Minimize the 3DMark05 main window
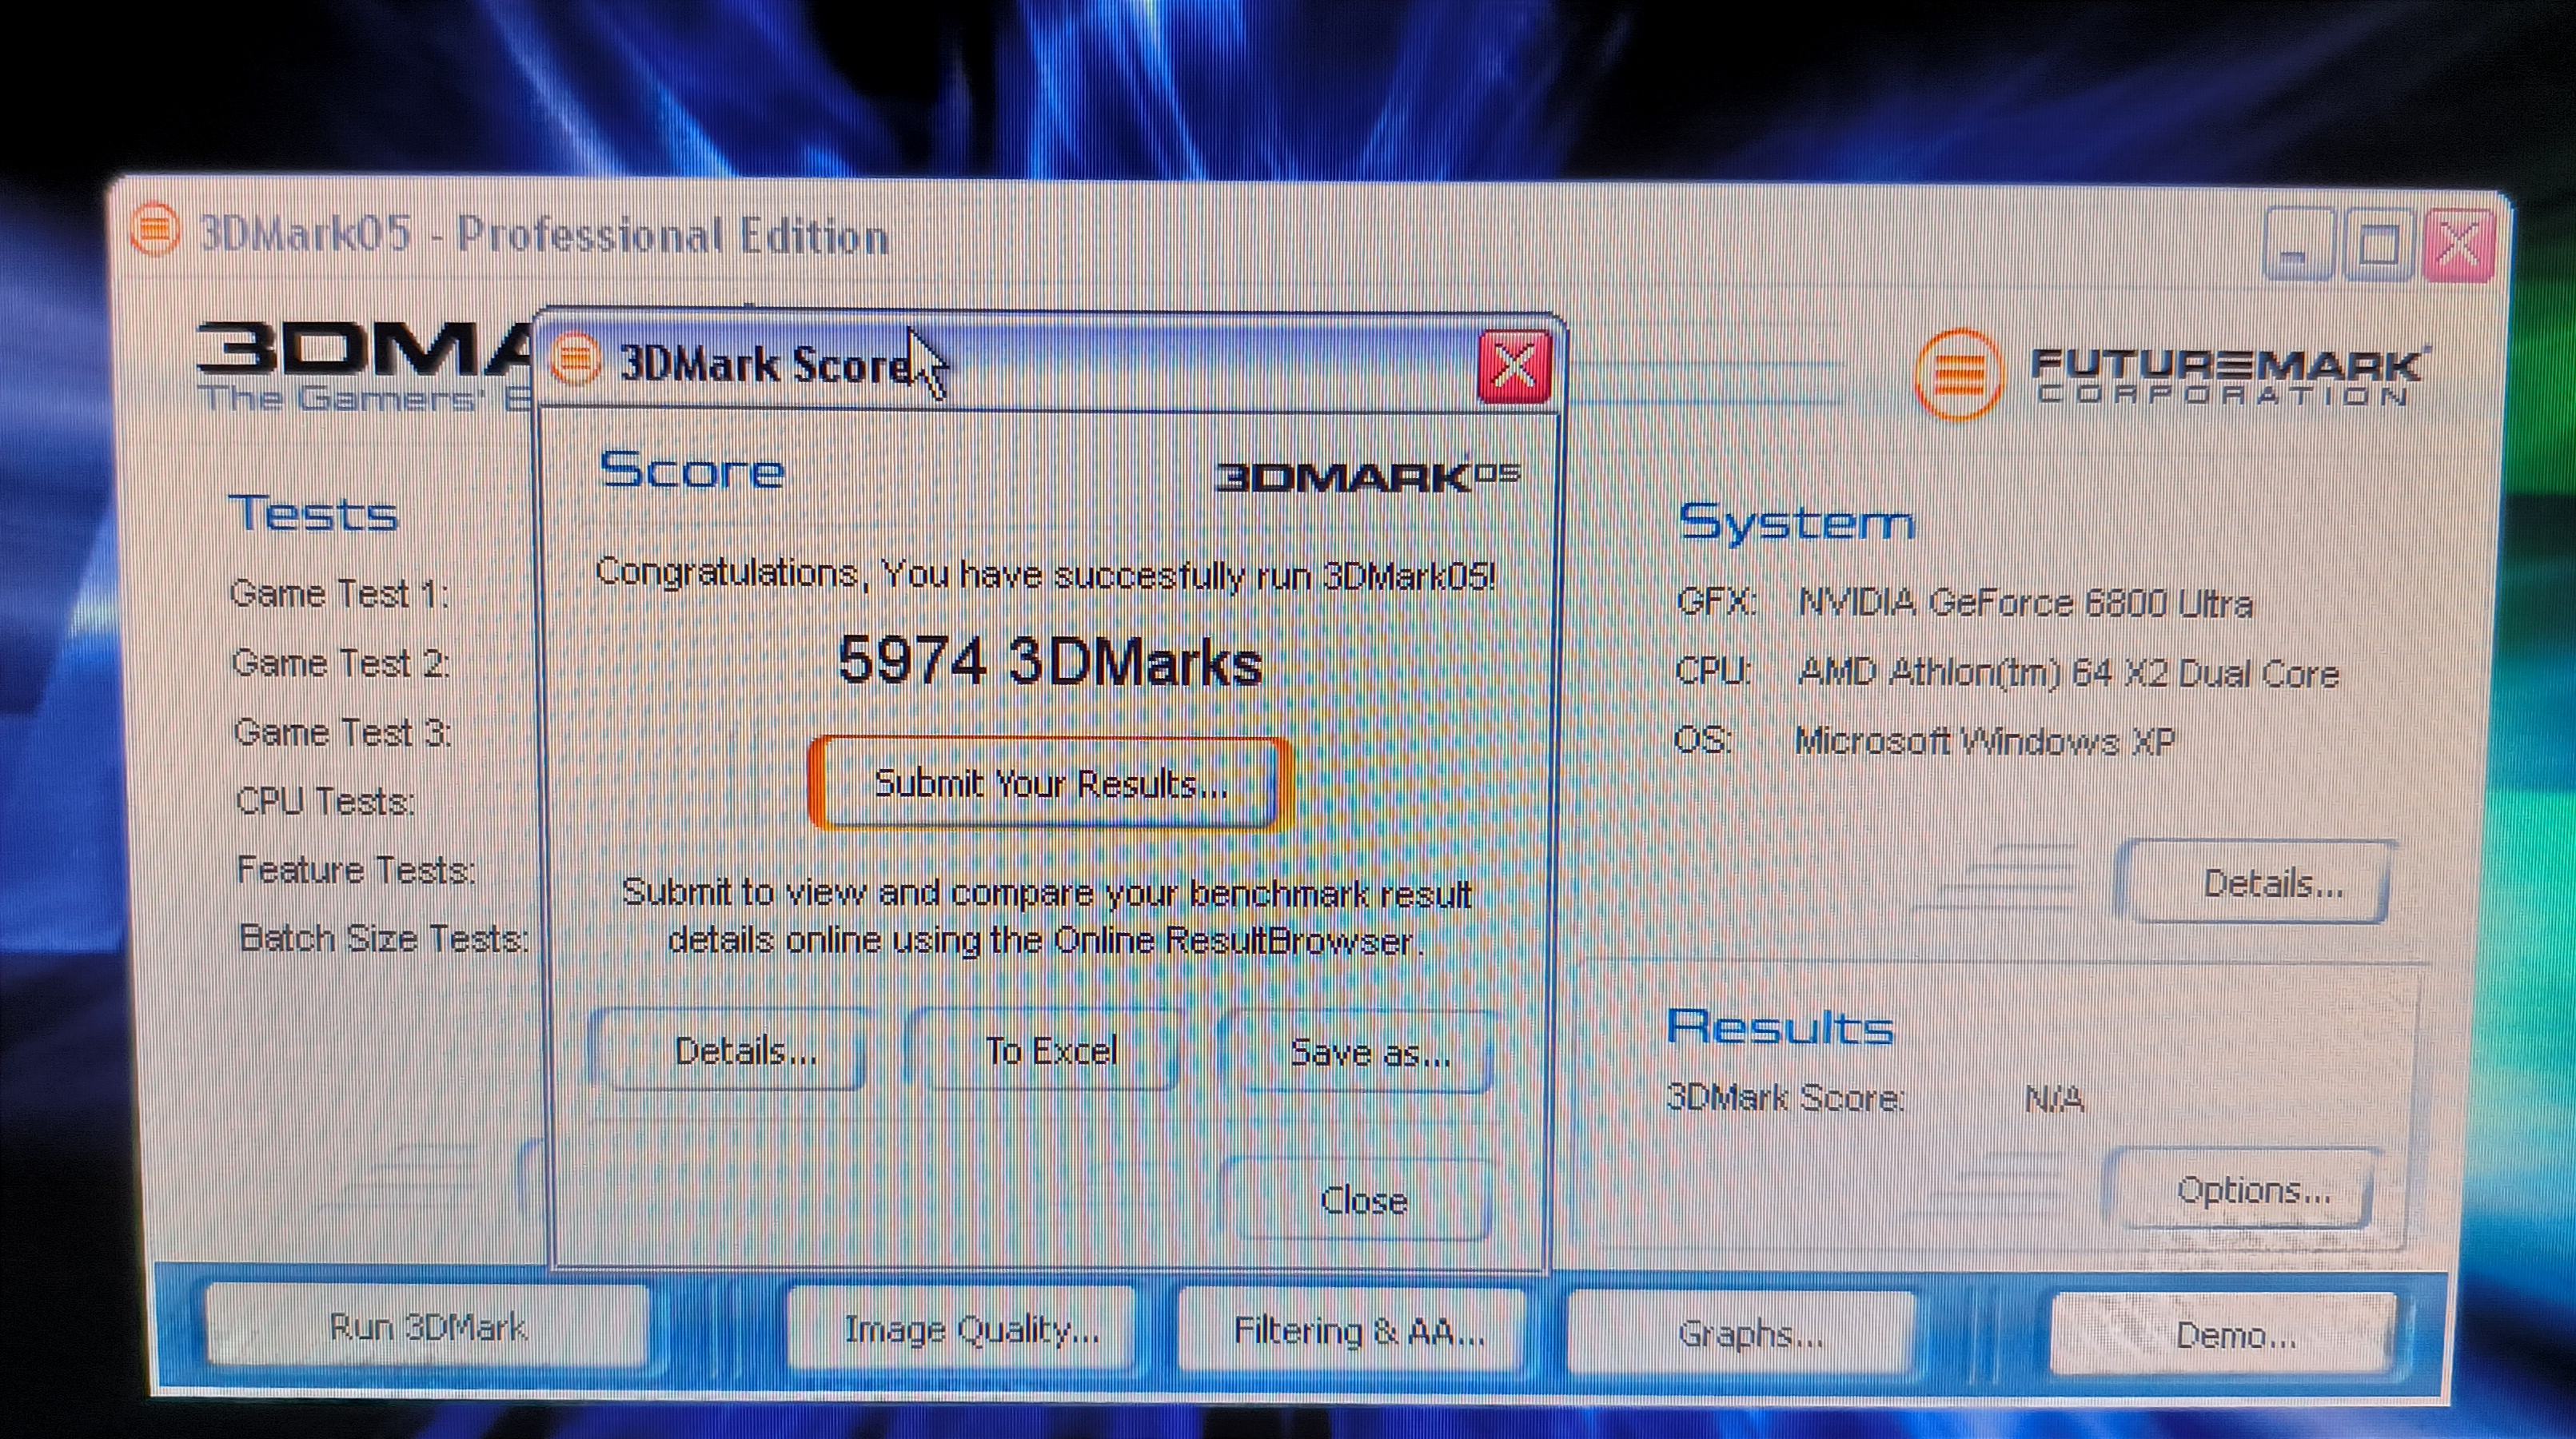 tap(2298, 245)
